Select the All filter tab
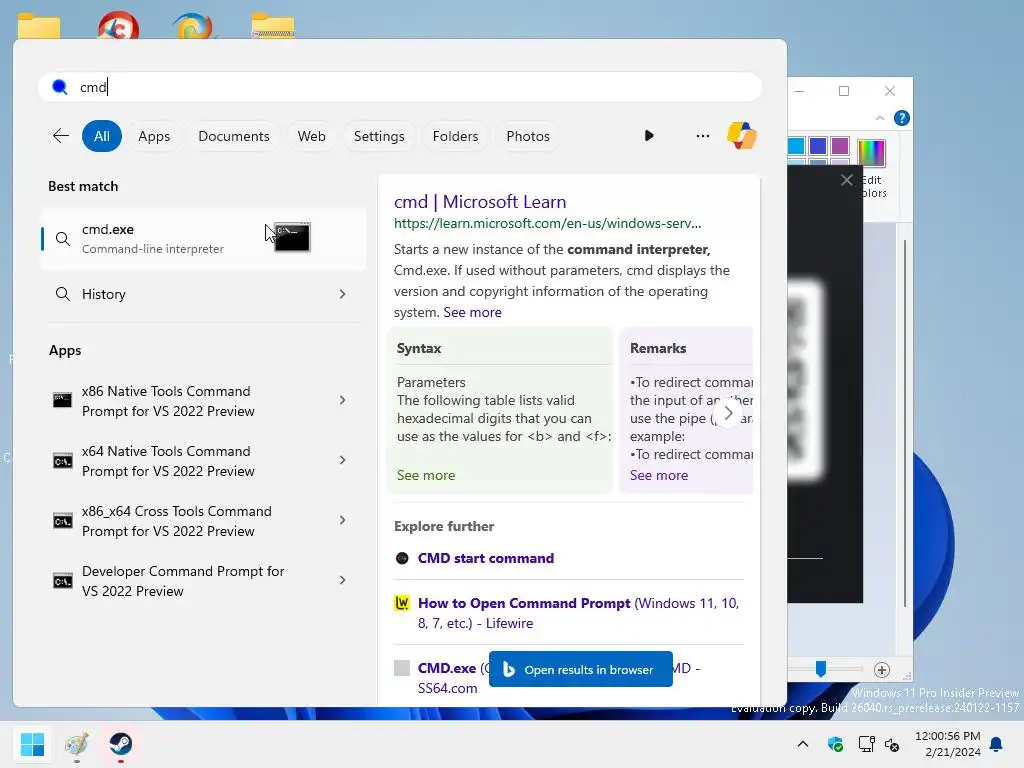 [102, 136]
